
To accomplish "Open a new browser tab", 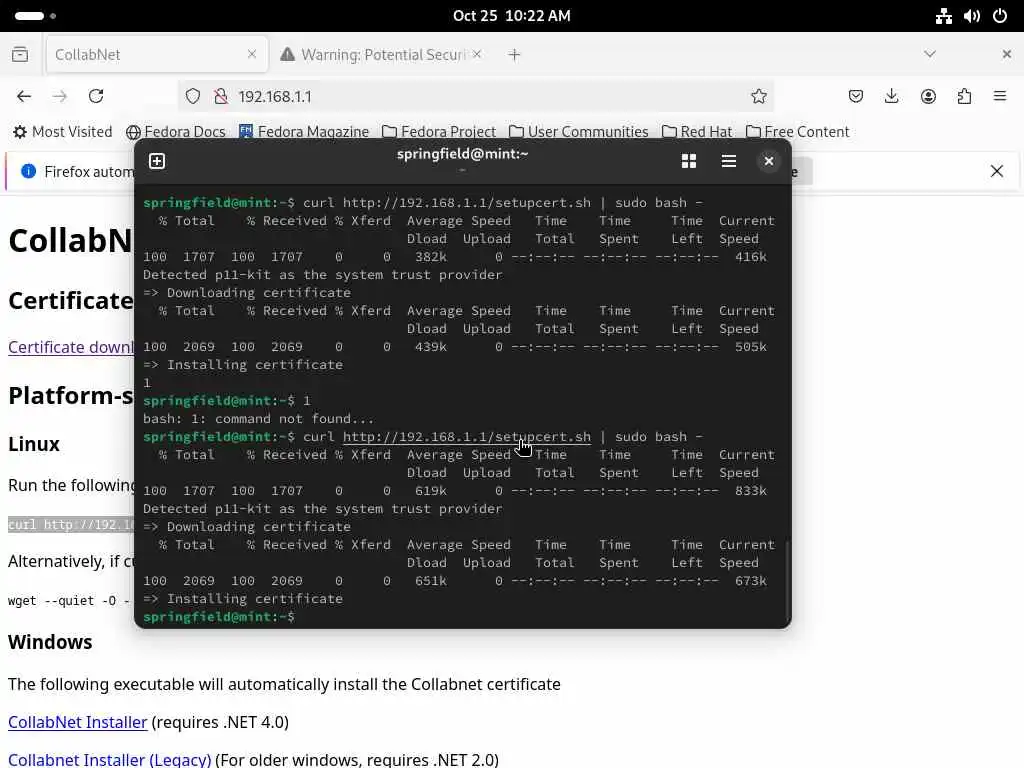I will click(515, 55).
